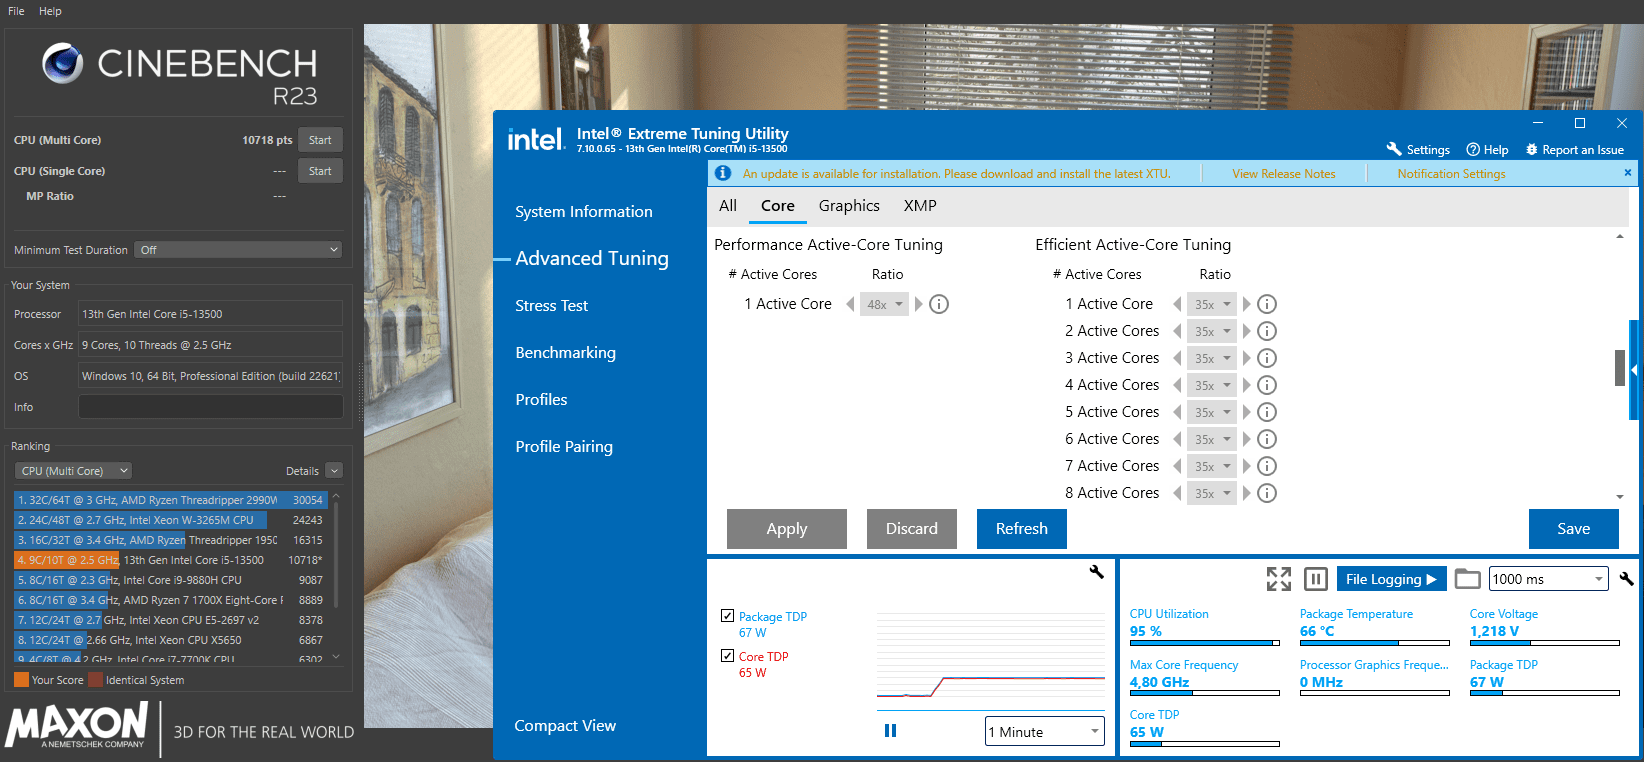The width and height of the screenshot is (1644, 762).
Task: Show info for 7 Active Cores ratio
Action: 1267,466
